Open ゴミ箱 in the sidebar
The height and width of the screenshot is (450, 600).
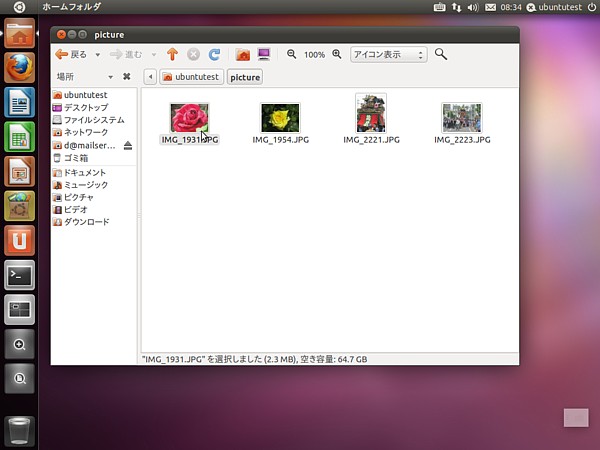coord(94,158)
